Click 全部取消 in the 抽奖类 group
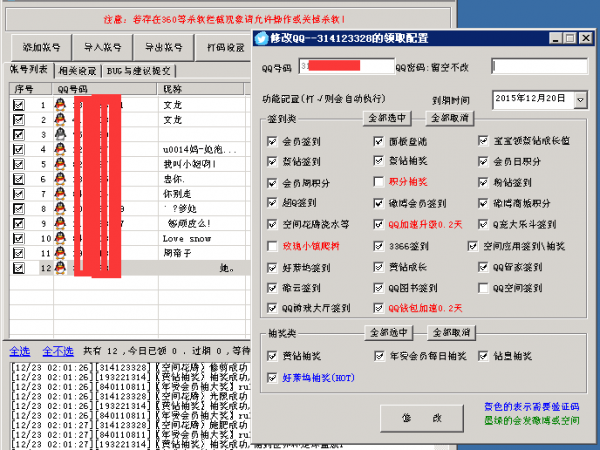Viewport: 600px width, 450px height. [452, 333]
